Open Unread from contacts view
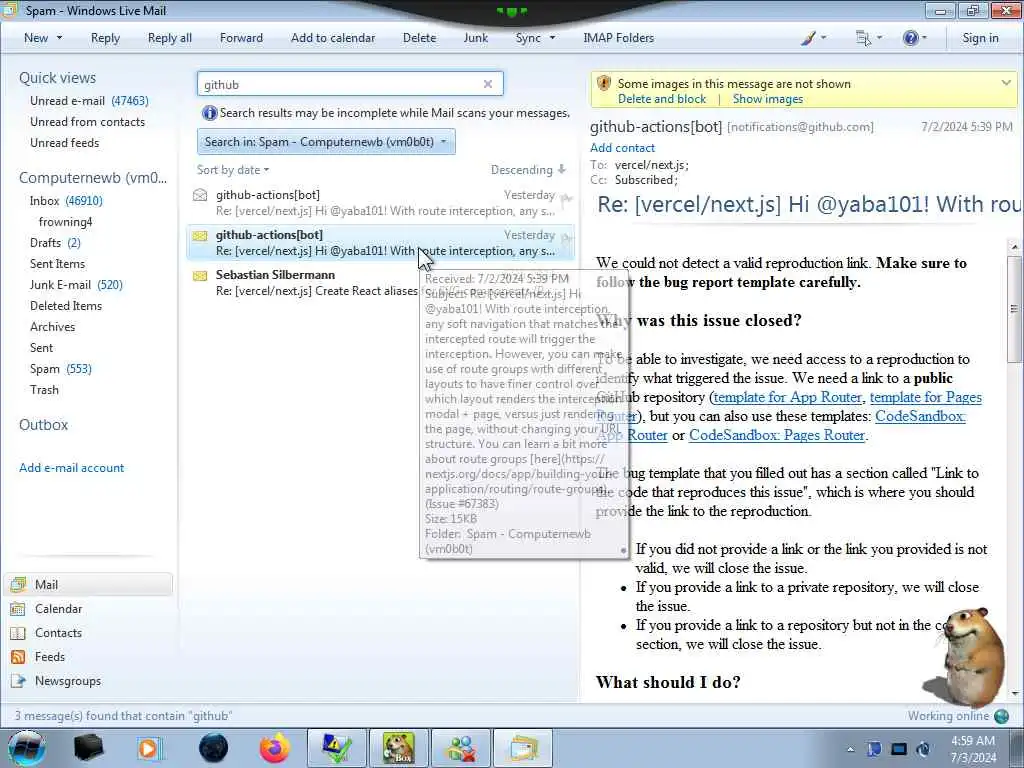This screenshot has width=1024, height=768. (88, 121)
